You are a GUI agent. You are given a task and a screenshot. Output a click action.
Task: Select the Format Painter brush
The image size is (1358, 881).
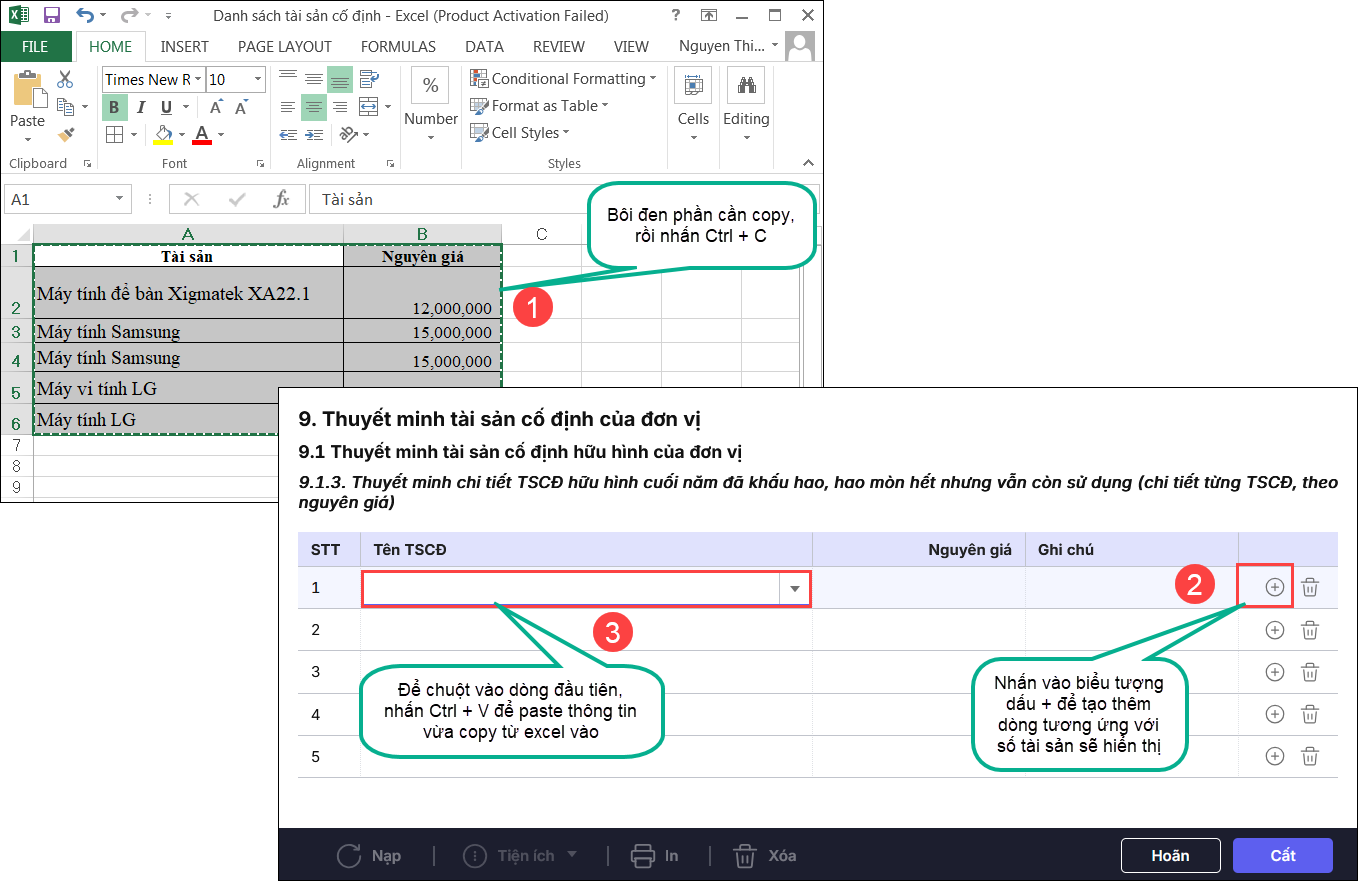[66, 133]
